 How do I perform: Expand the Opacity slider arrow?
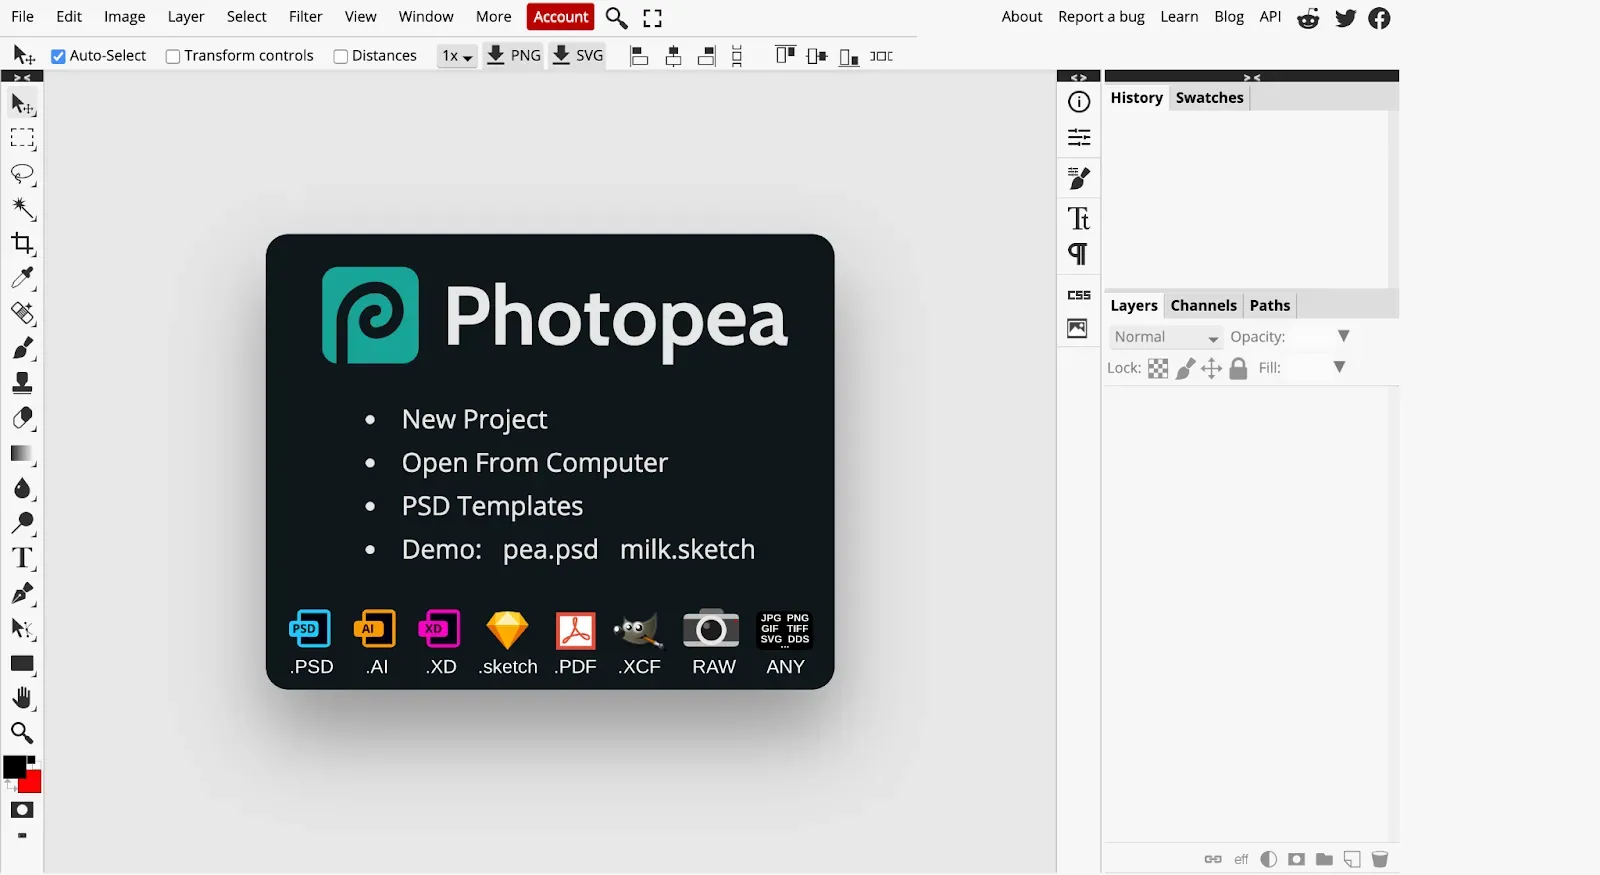pyautogui.click(x=1344, y=336)
